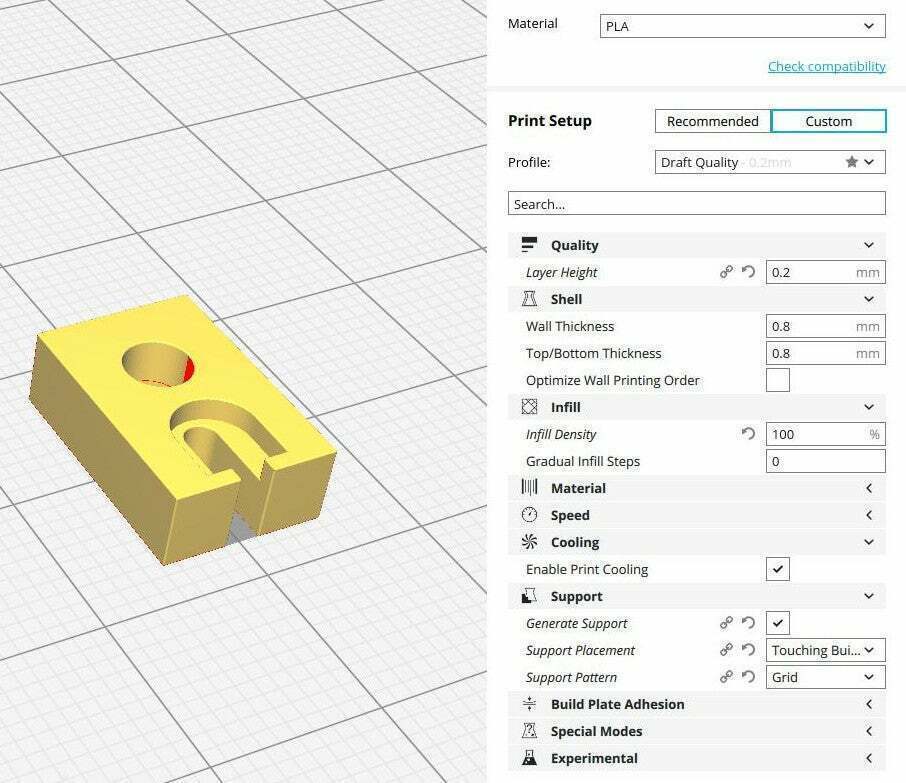
Task: Edit the Infill Density value field
Action: point(826,434)
